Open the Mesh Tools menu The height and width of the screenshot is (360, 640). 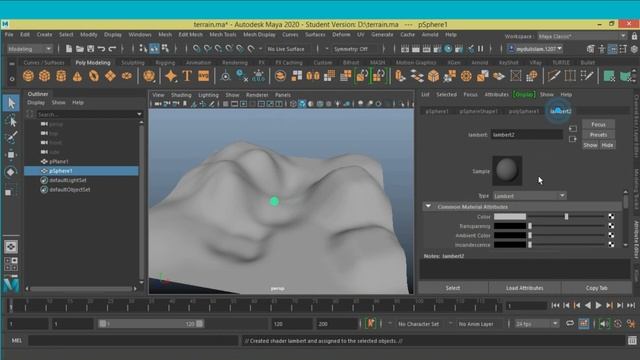[x=222, y=35]
